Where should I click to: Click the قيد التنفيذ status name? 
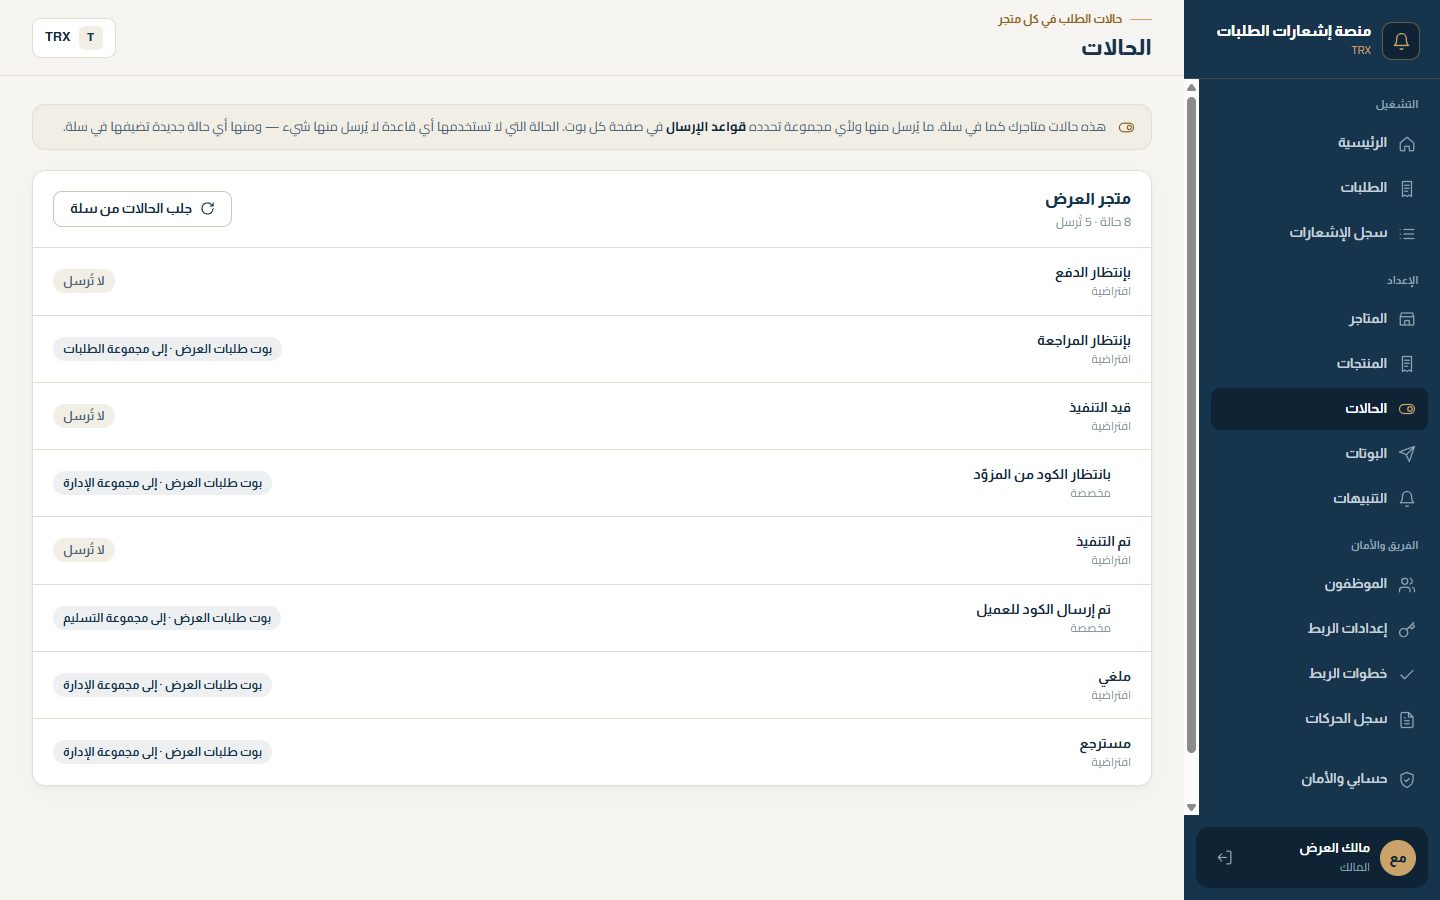pyautogui.click(x=1100, y=408)
